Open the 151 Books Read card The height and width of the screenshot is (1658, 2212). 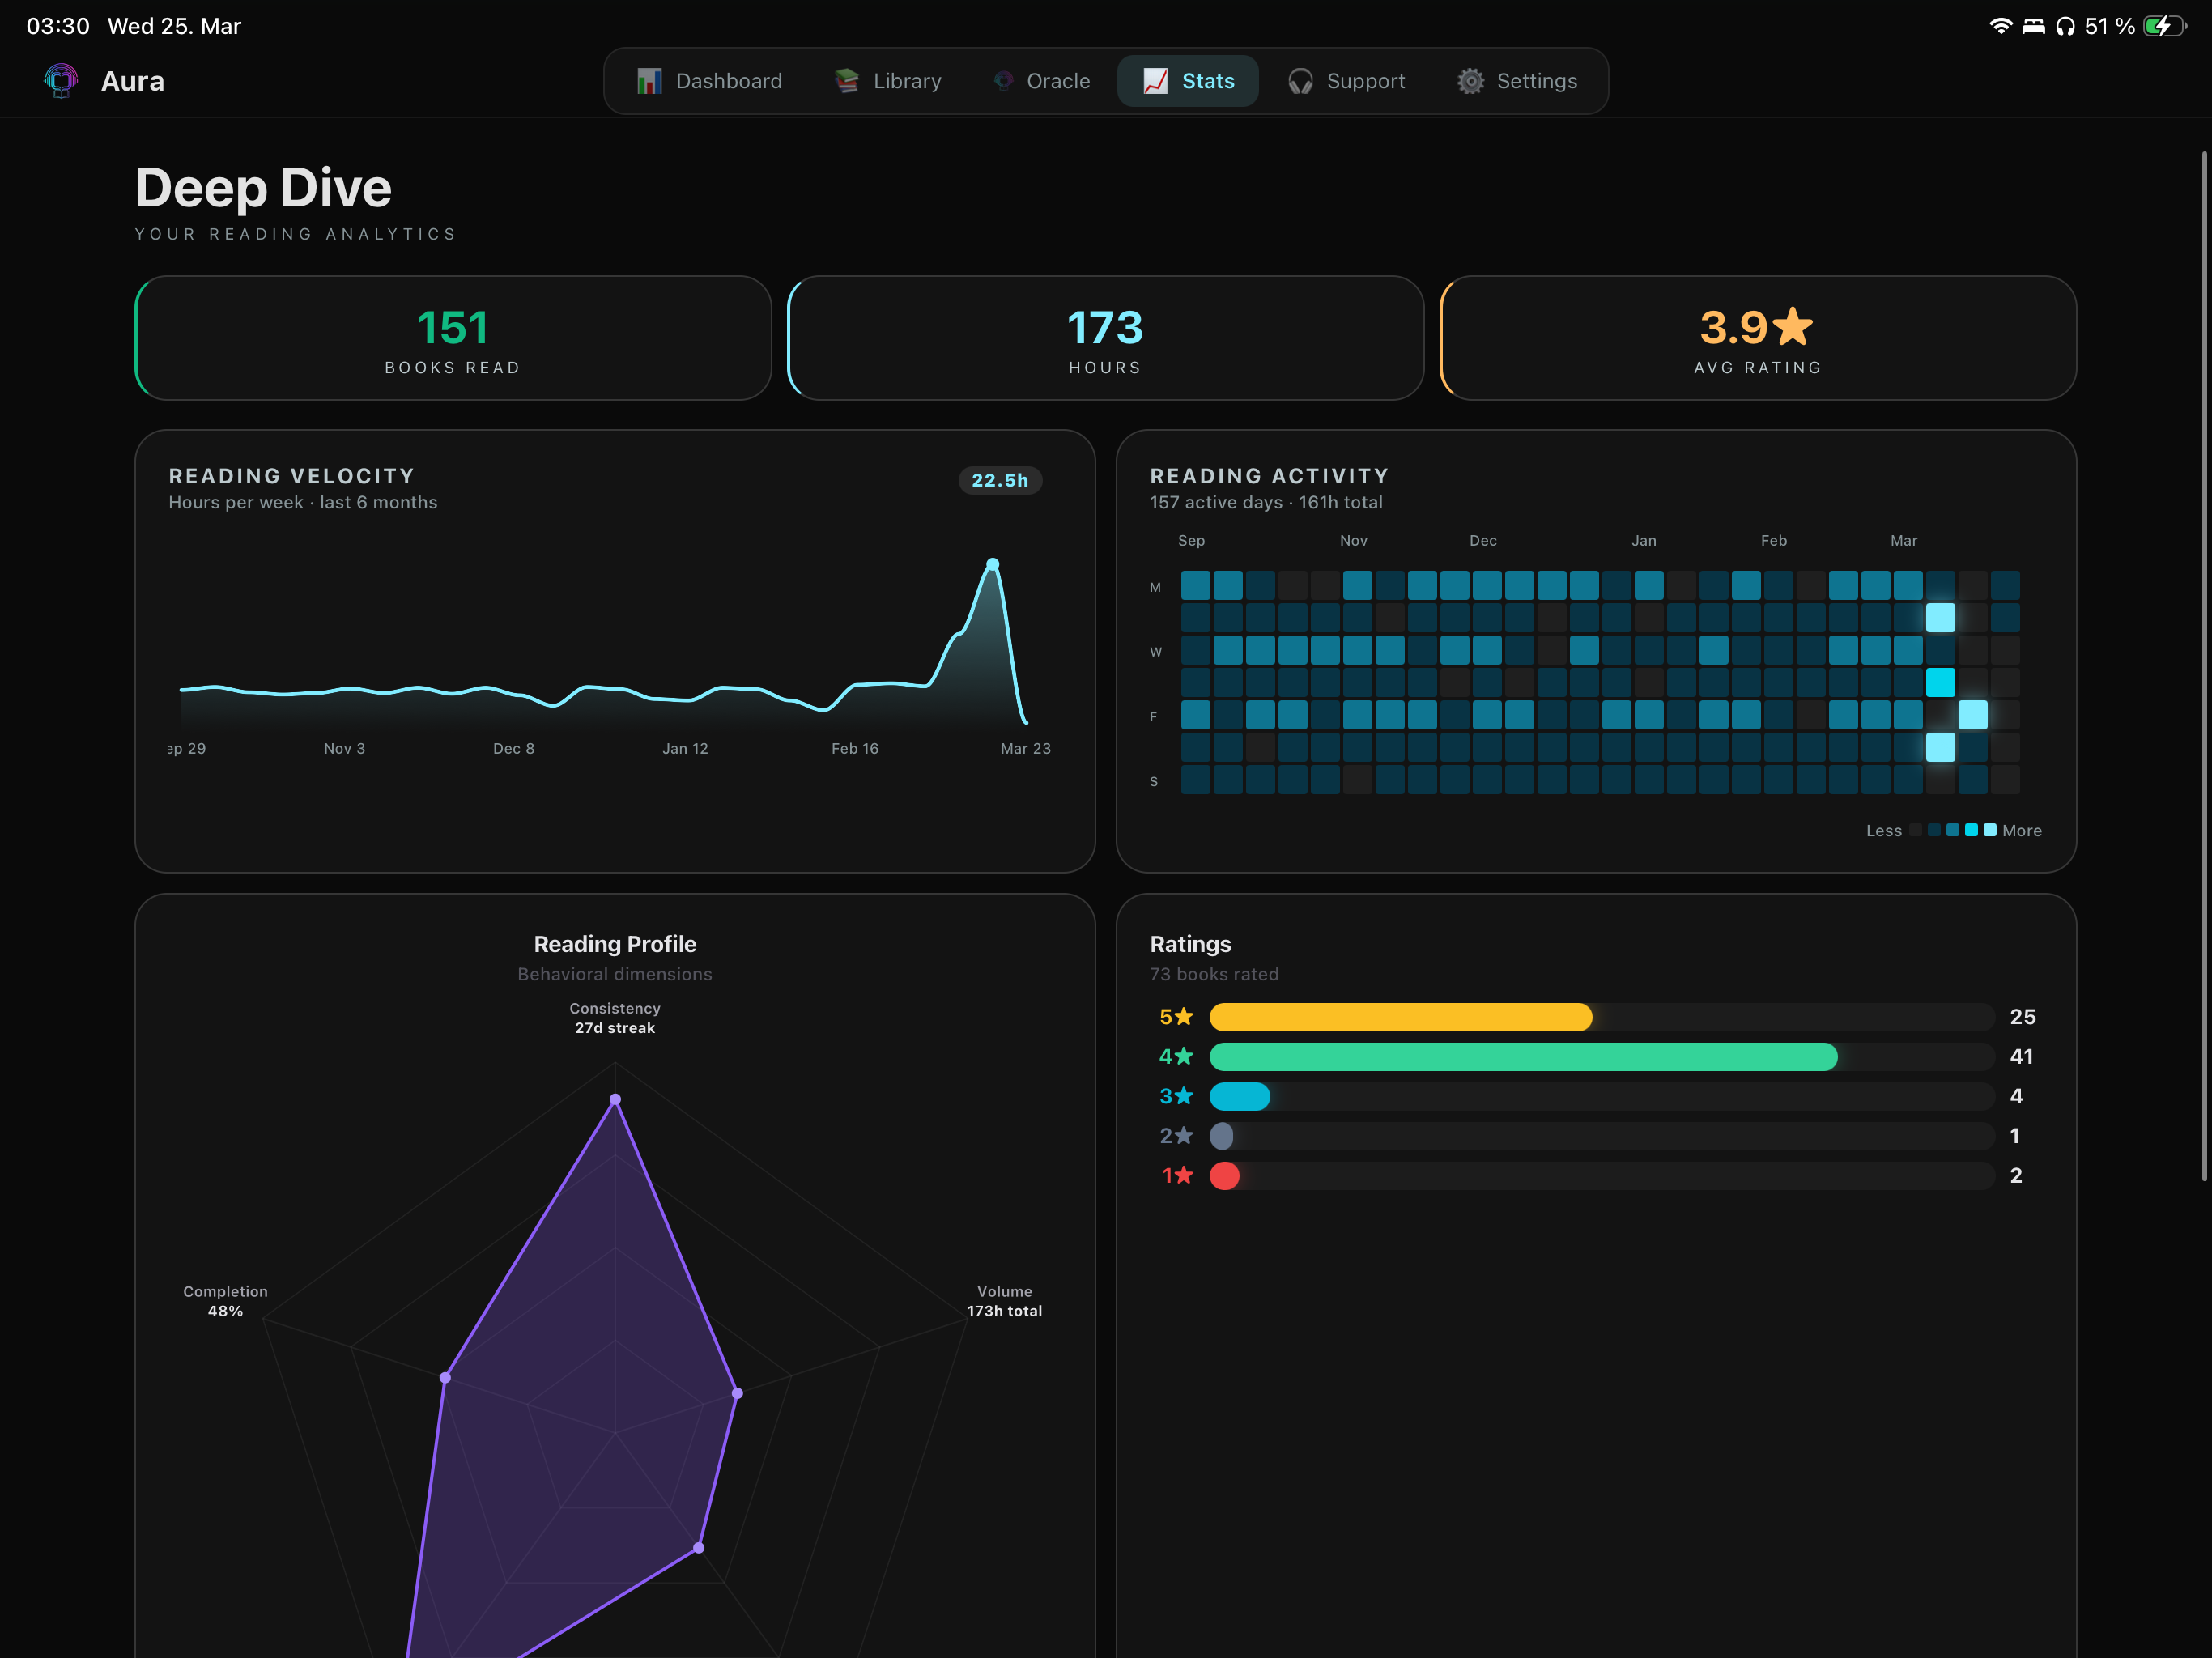click(x=453, y=338)
